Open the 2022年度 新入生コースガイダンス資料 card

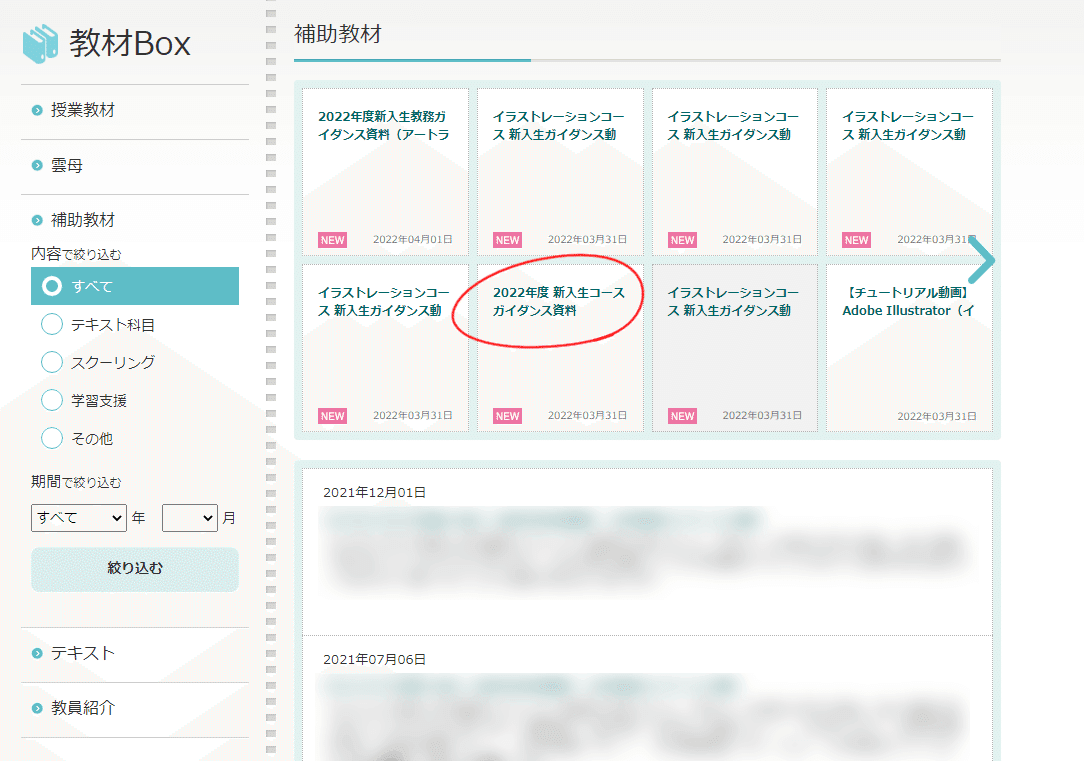[560, 348]
